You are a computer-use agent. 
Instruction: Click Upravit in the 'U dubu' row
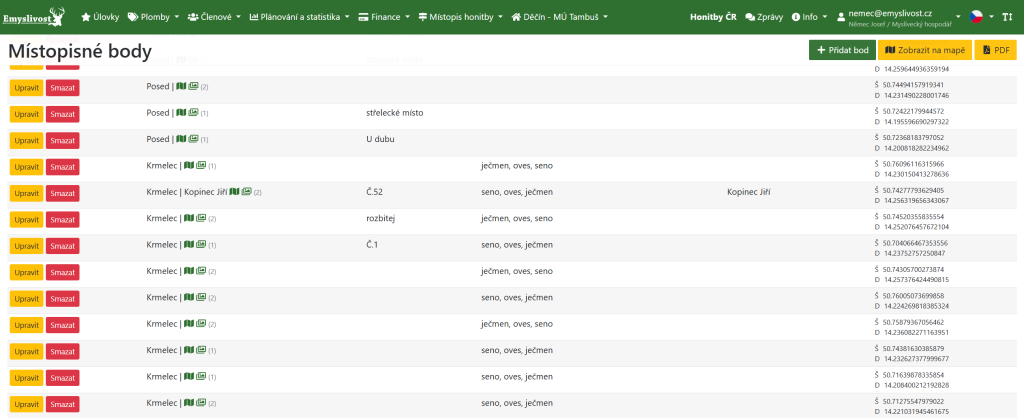(x=27, y=141)
